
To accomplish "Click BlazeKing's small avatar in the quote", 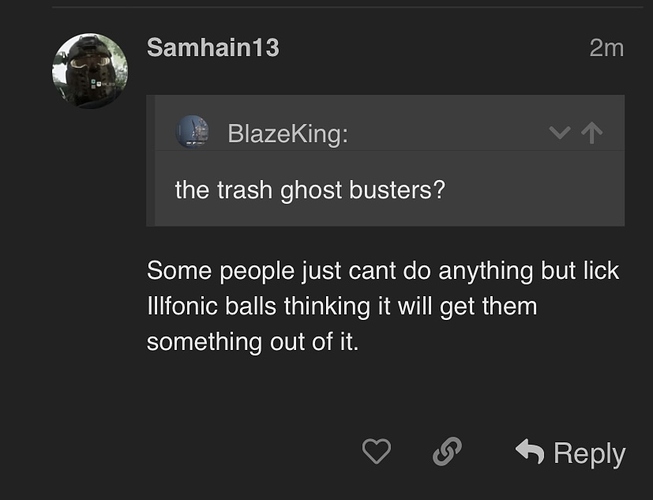I will tap(192, 133).
